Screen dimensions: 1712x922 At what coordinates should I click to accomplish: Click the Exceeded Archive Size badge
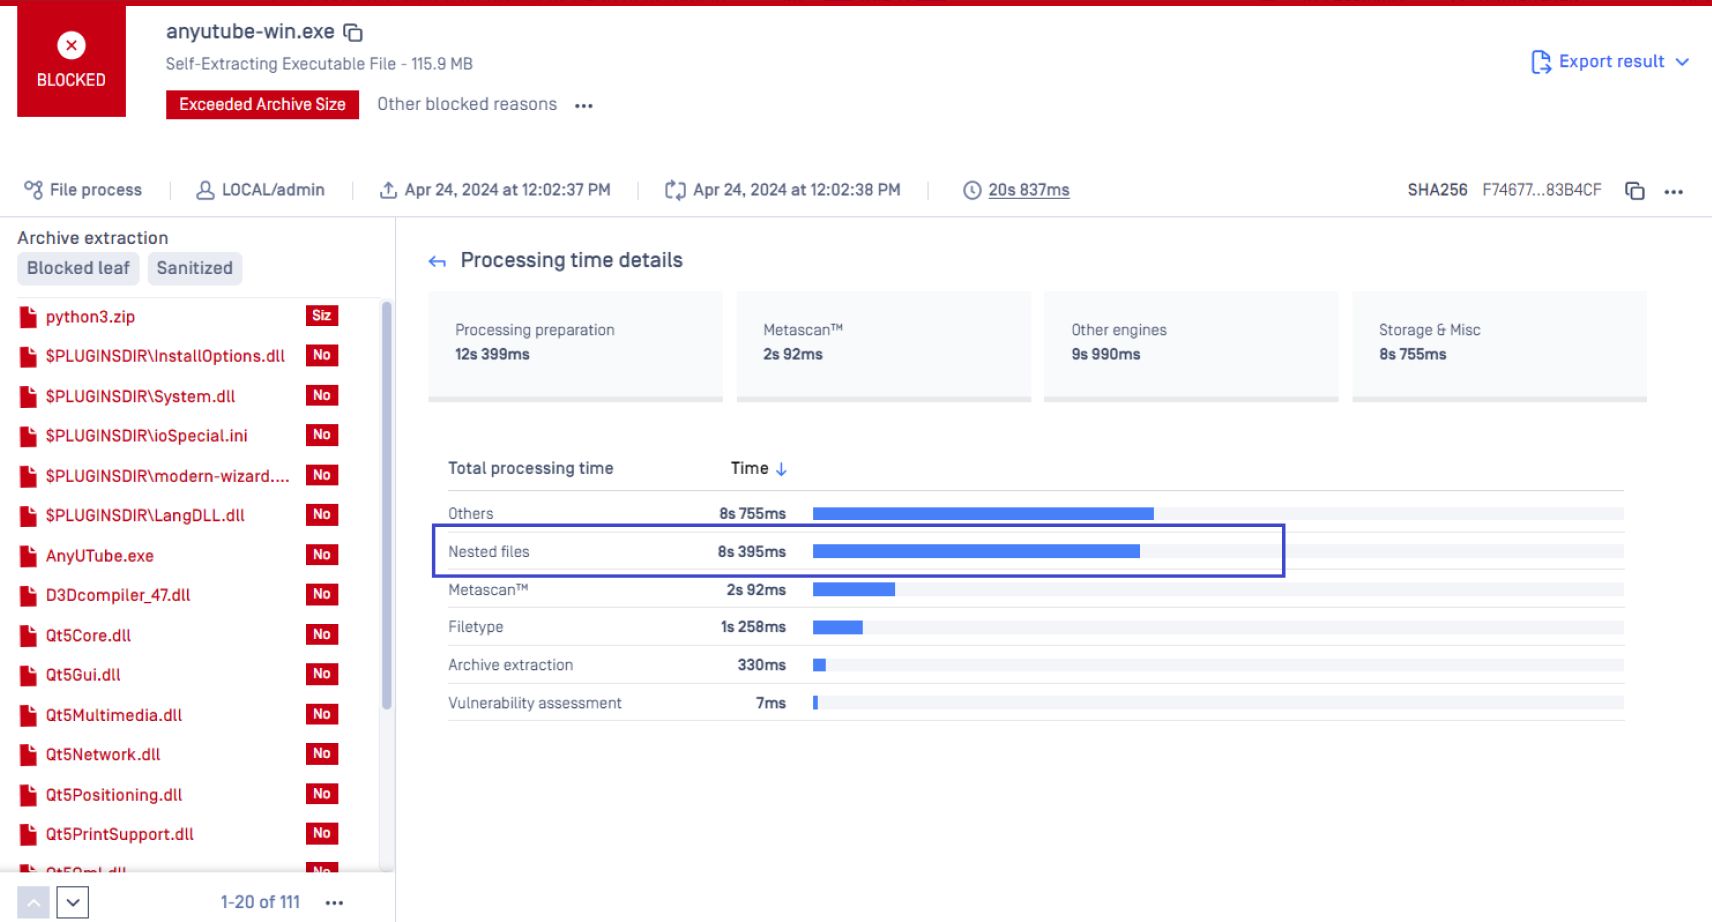pos(262,104)
